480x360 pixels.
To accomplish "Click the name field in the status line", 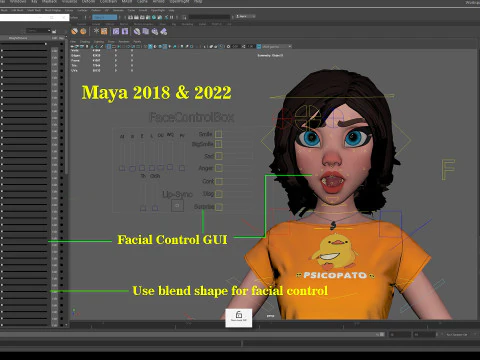I will tap(209, 17).
